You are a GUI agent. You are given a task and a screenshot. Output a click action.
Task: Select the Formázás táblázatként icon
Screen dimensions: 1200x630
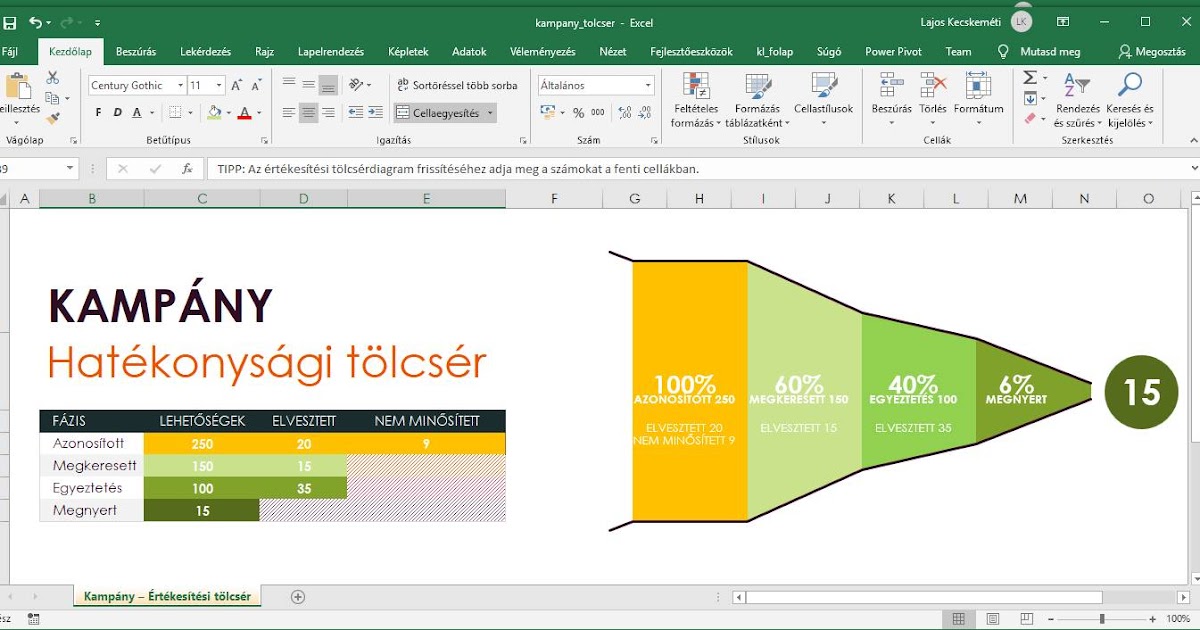[758, 95]
